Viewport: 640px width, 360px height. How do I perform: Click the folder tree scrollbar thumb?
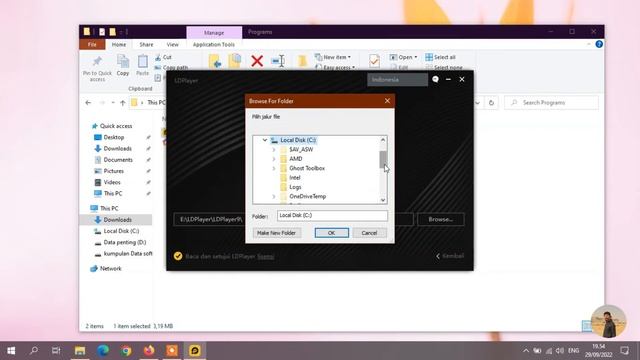tap(382, 159)
